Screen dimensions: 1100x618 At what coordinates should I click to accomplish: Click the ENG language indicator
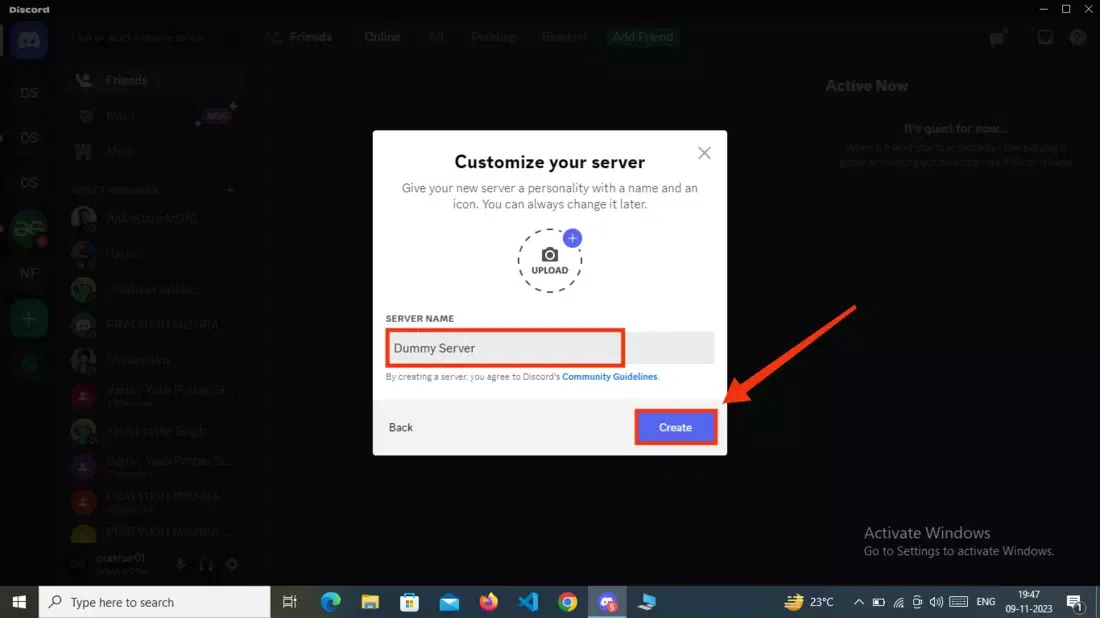pyautogui.click(x=986, y=602)
